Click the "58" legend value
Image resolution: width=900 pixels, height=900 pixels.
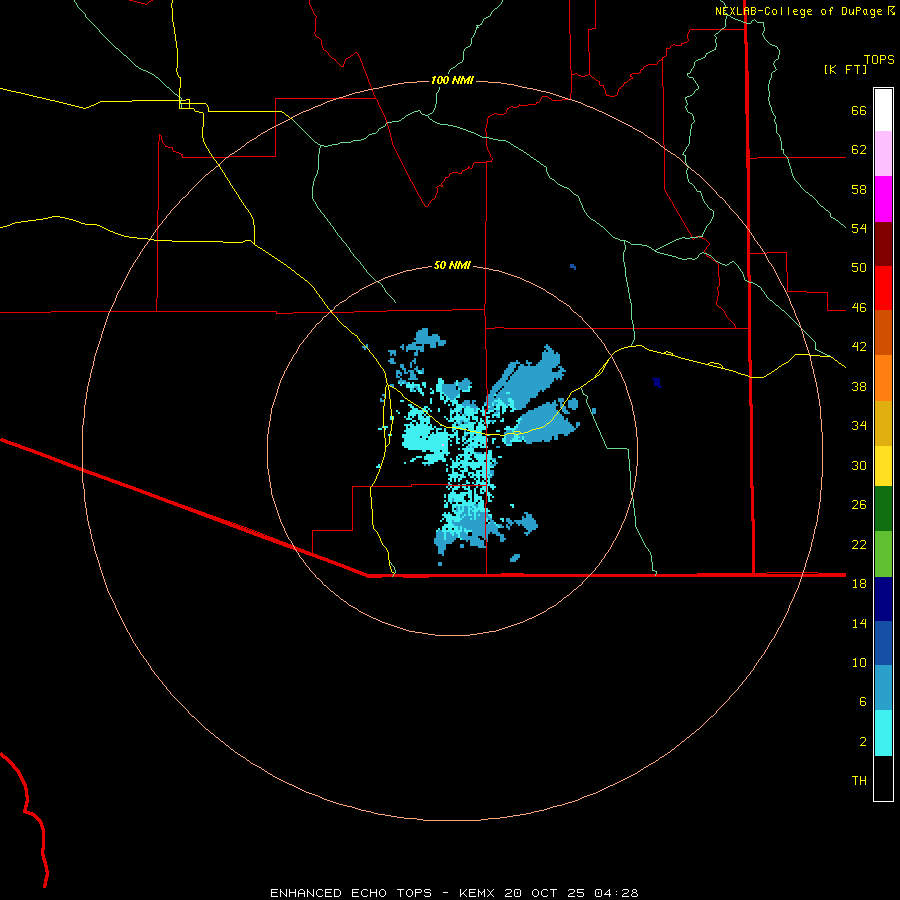point(859,189)
